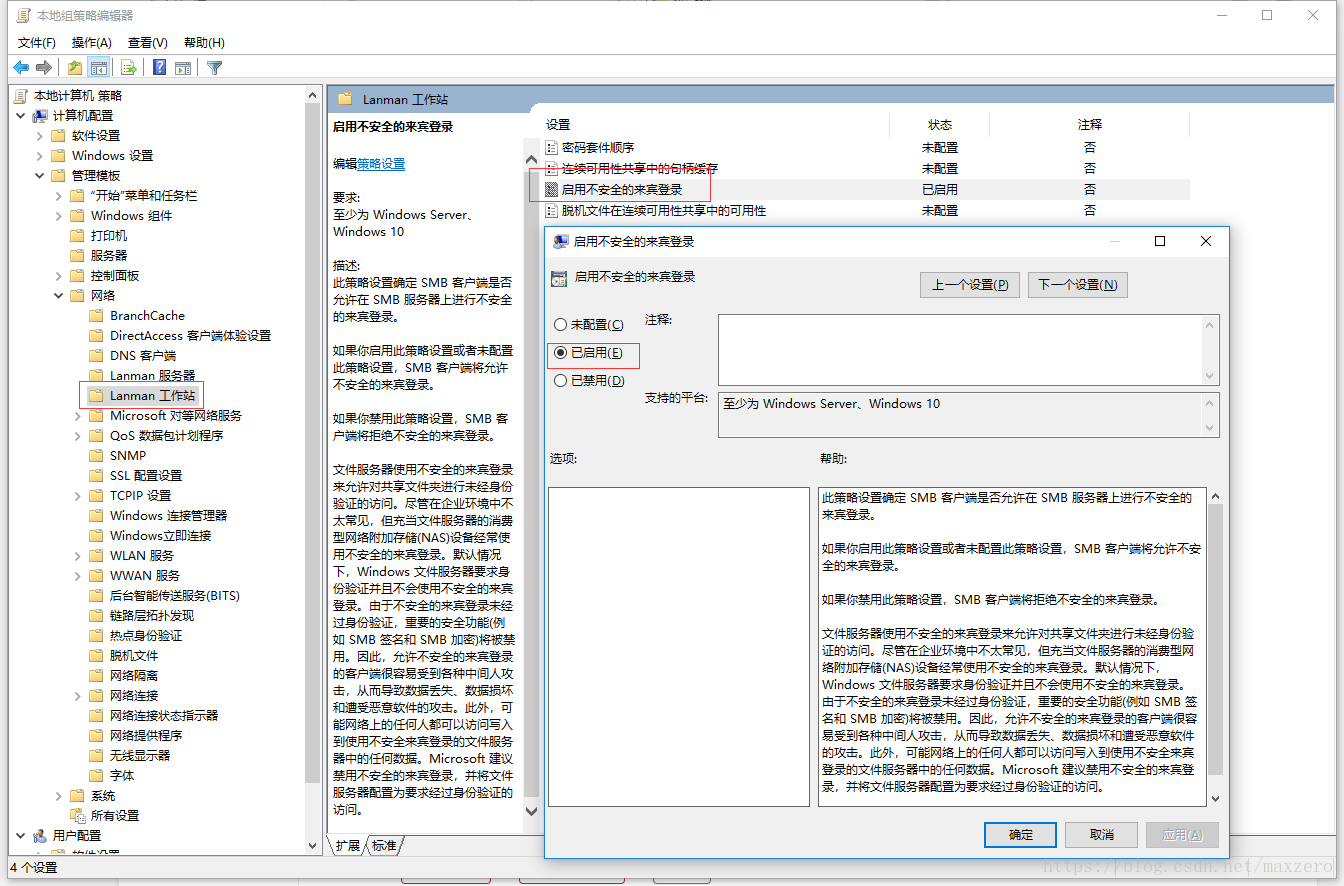Expand the Windows 设置 tree node
Image resolution: width=1344 pixels, height=886 pixels.
point(40,155)
